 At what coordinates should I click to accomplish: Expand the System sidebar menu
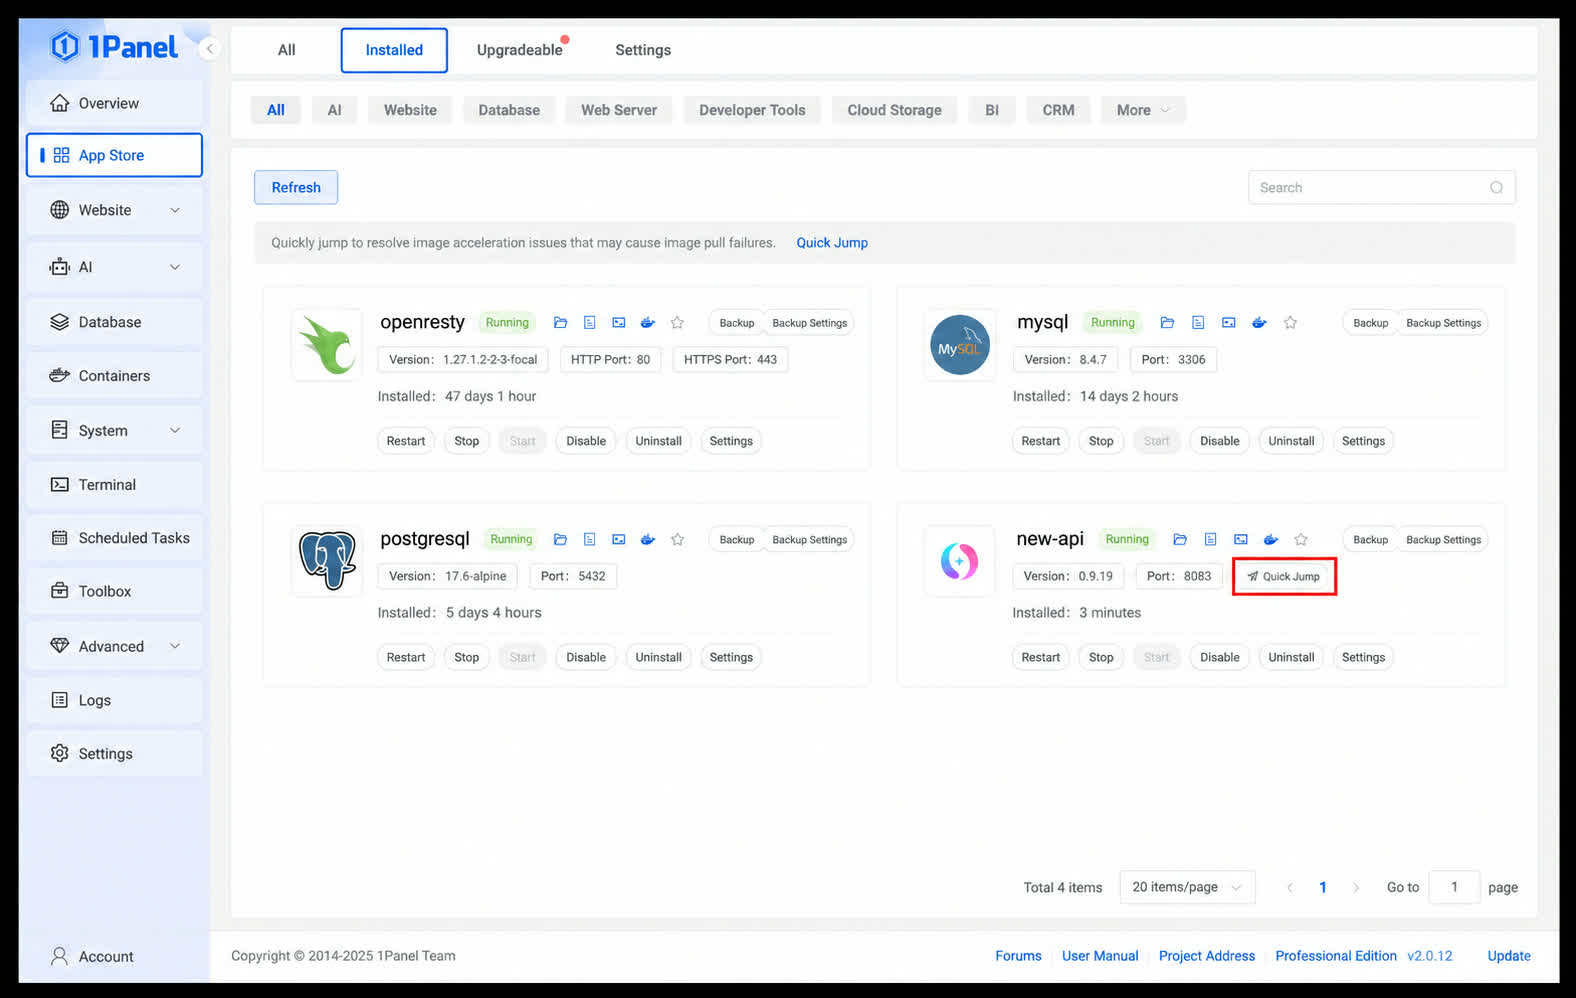[115, 431]
